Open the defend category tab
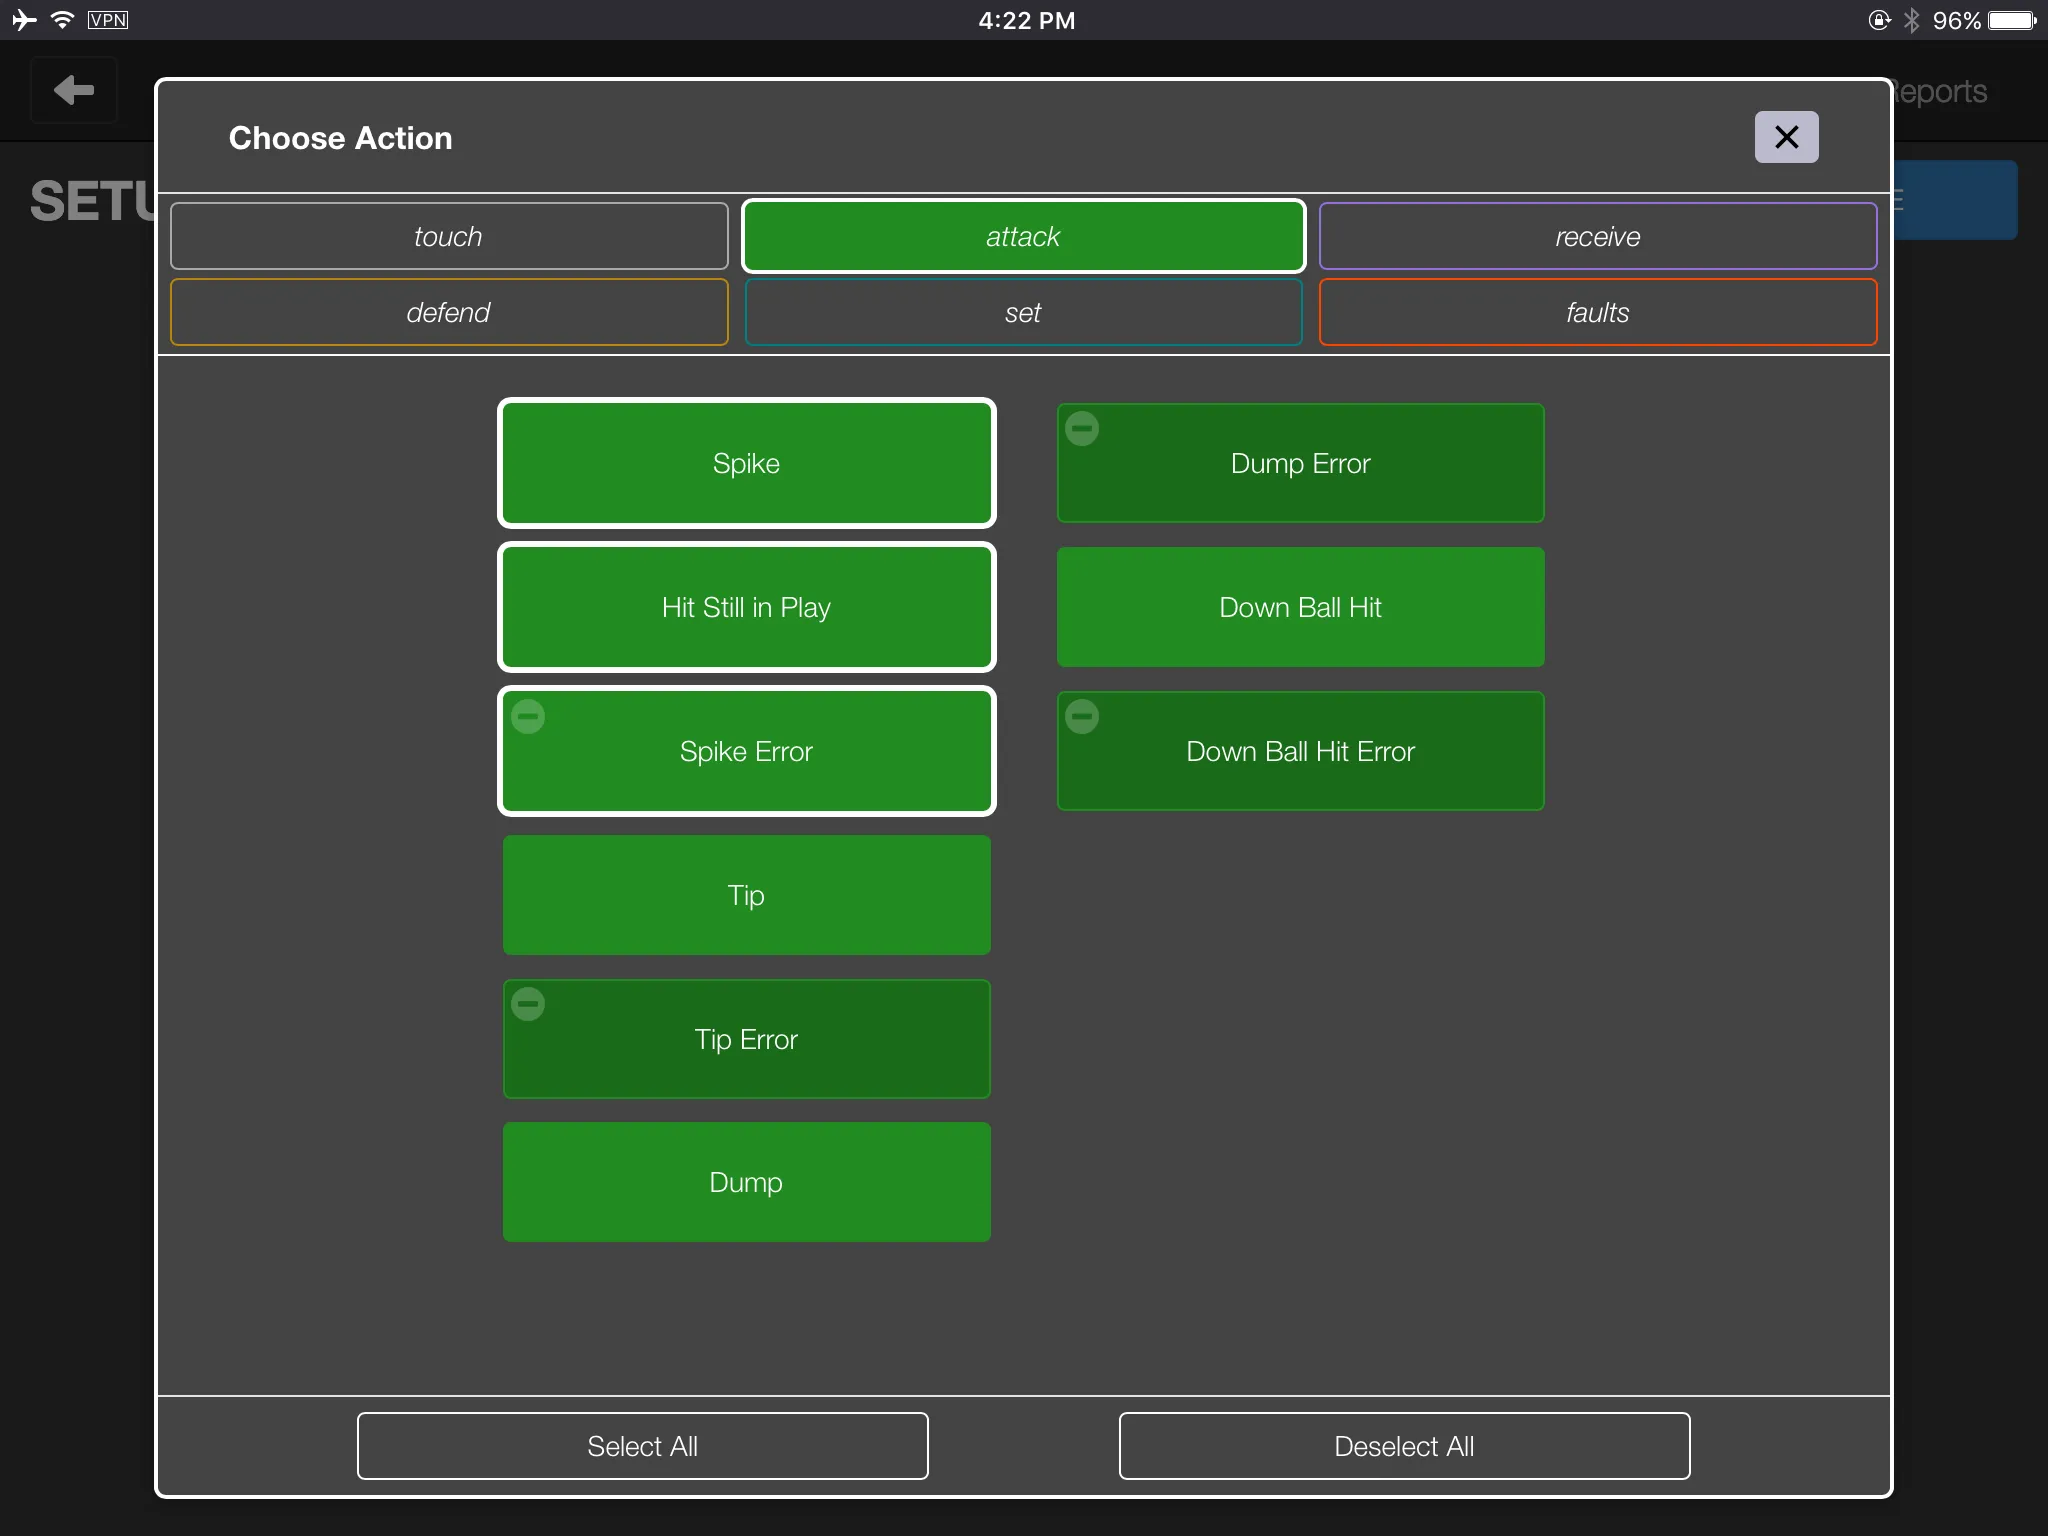 click(448, 310)
